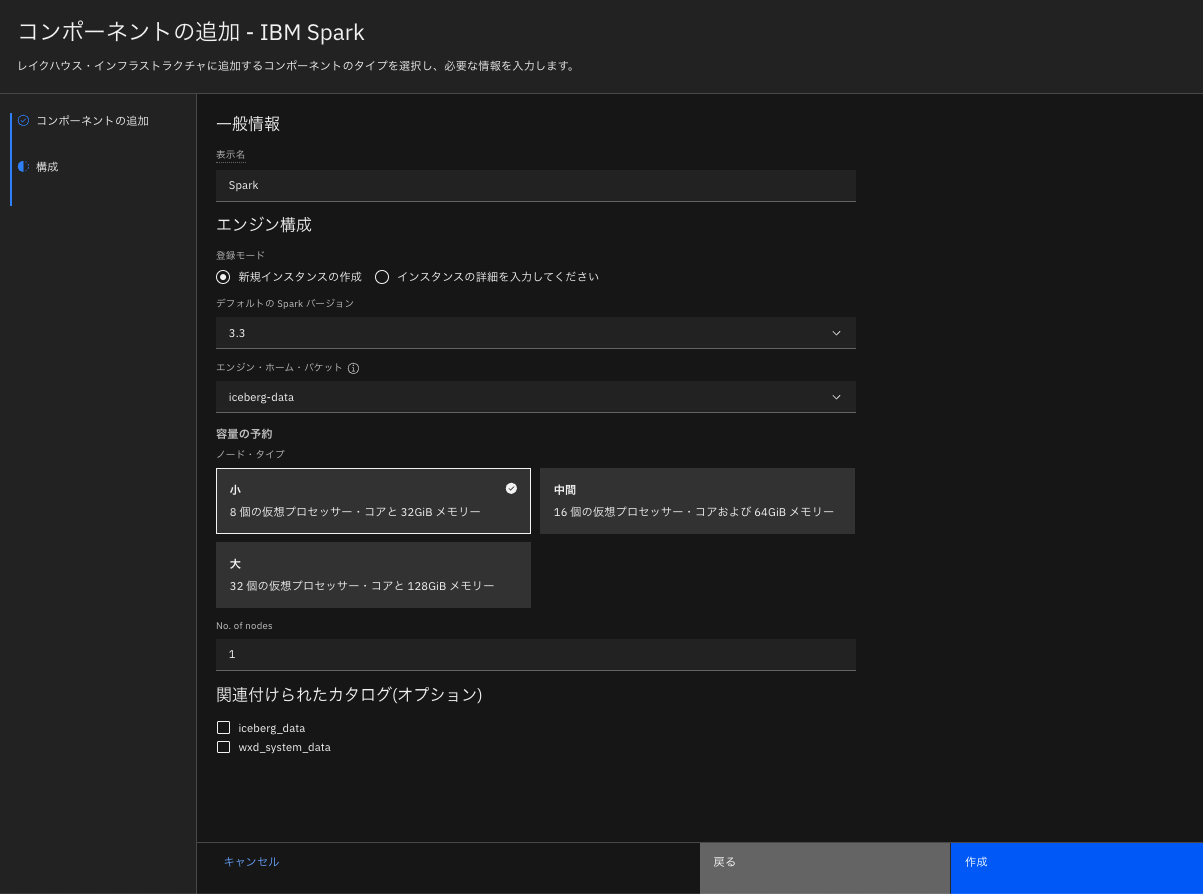Click the info icon beside エンジン・ホーム・バケット
1203x894 pixels.
click(353, 368)
